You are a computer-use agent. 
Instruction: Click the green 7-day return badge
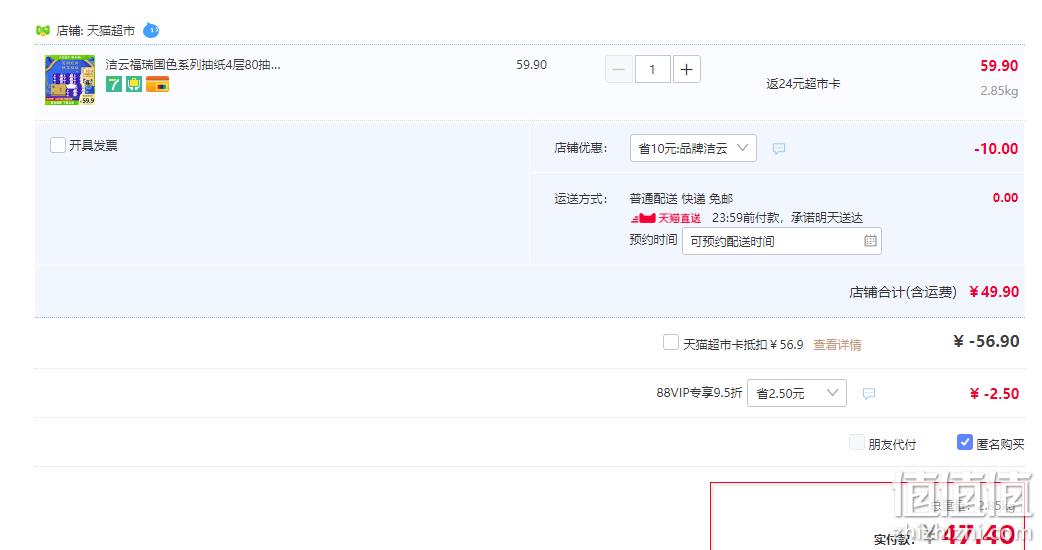[114, 84]
